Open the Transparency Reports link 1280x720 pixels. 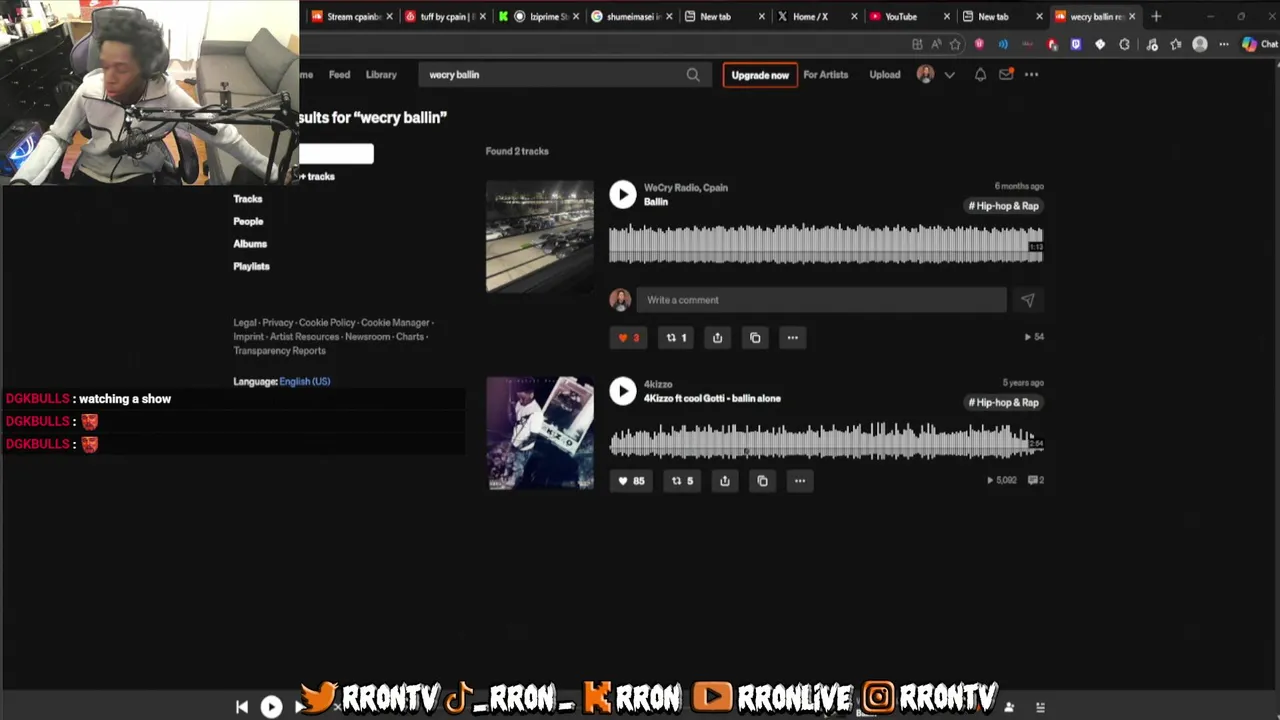pyautogui.click(x=279, y=351)
